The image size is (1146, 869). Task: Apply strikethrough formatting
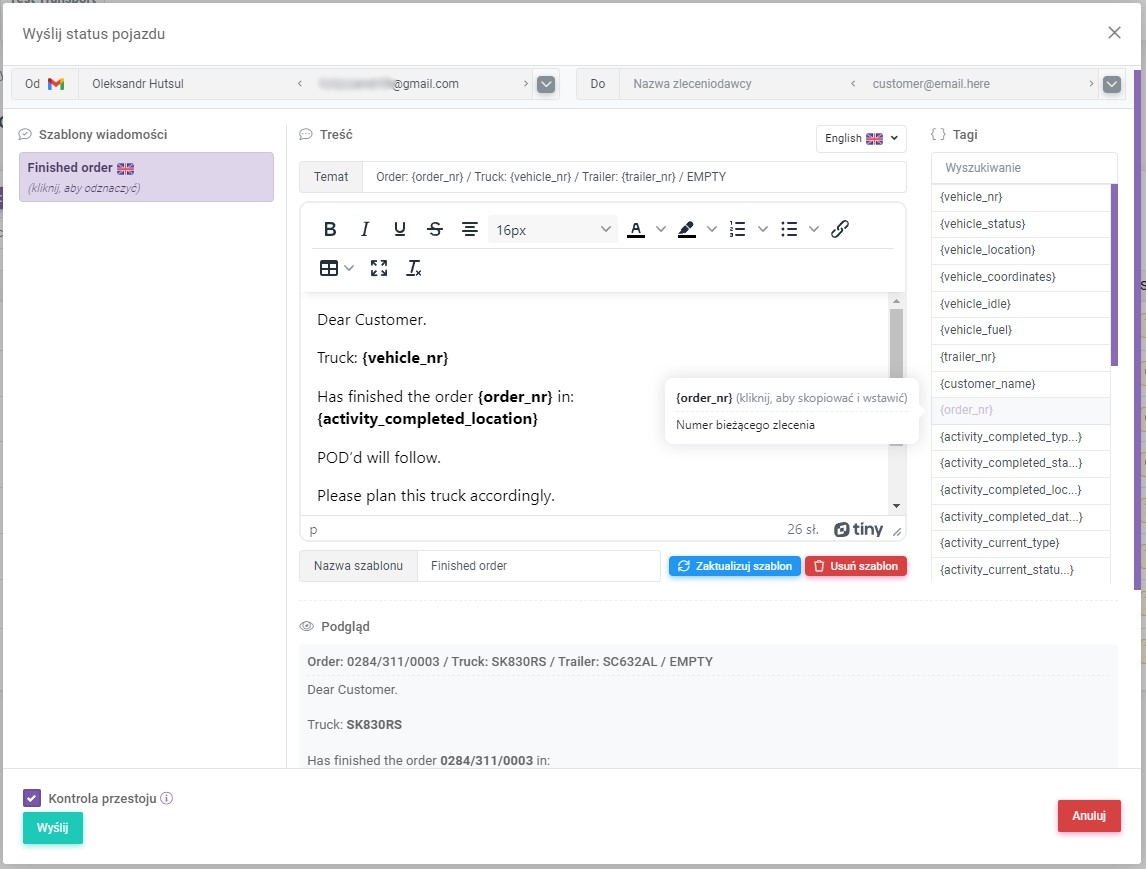435,229
